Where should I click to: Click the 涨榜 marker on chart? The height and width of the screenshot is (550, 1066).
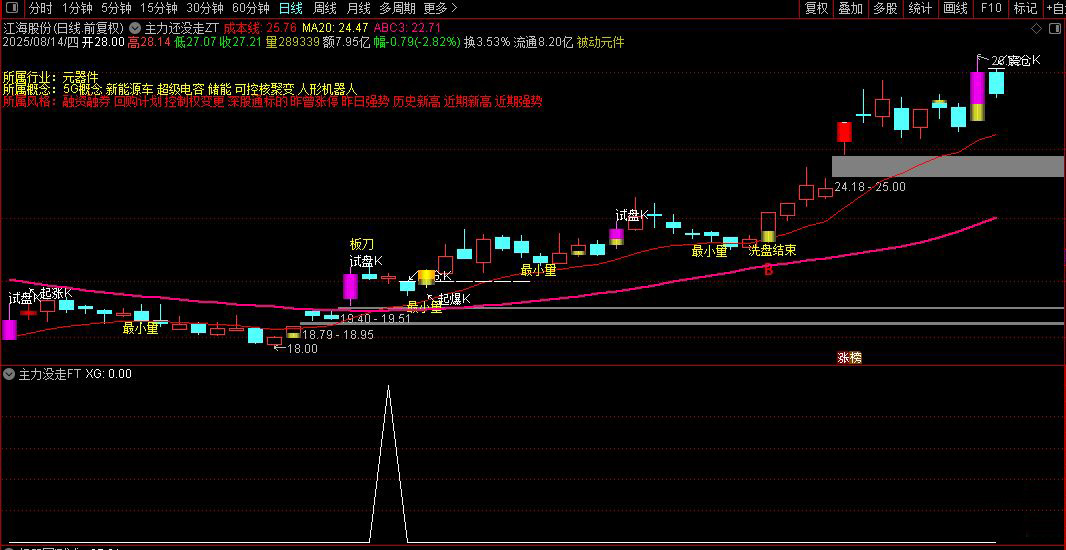click(x=849, y=358)
